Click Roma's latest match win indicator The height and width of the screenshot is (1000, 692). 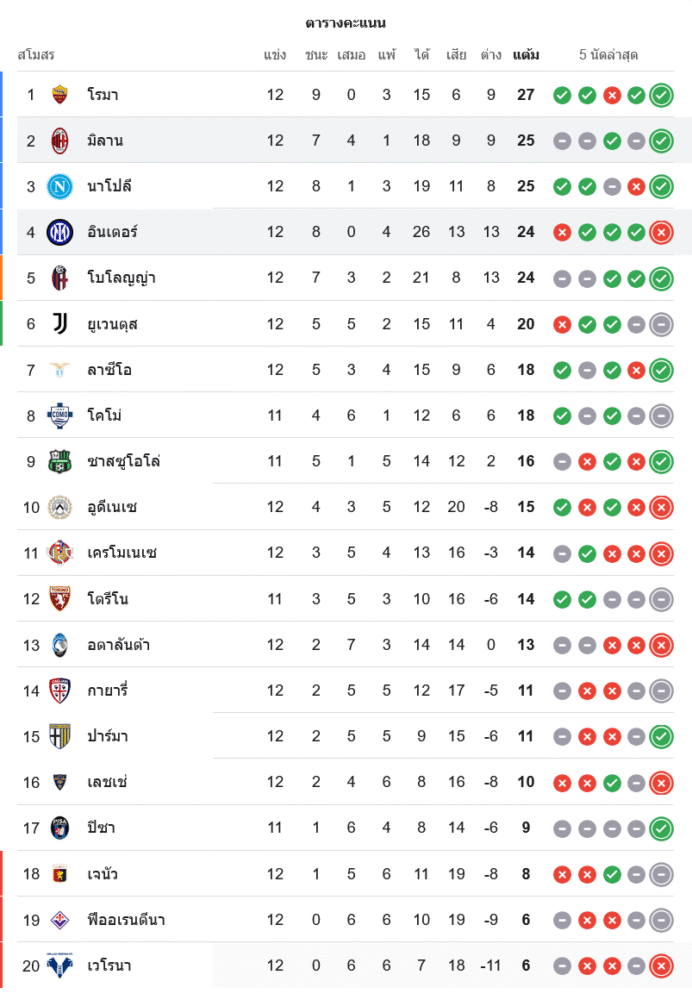pyautogui.click(x=660, y=95)
